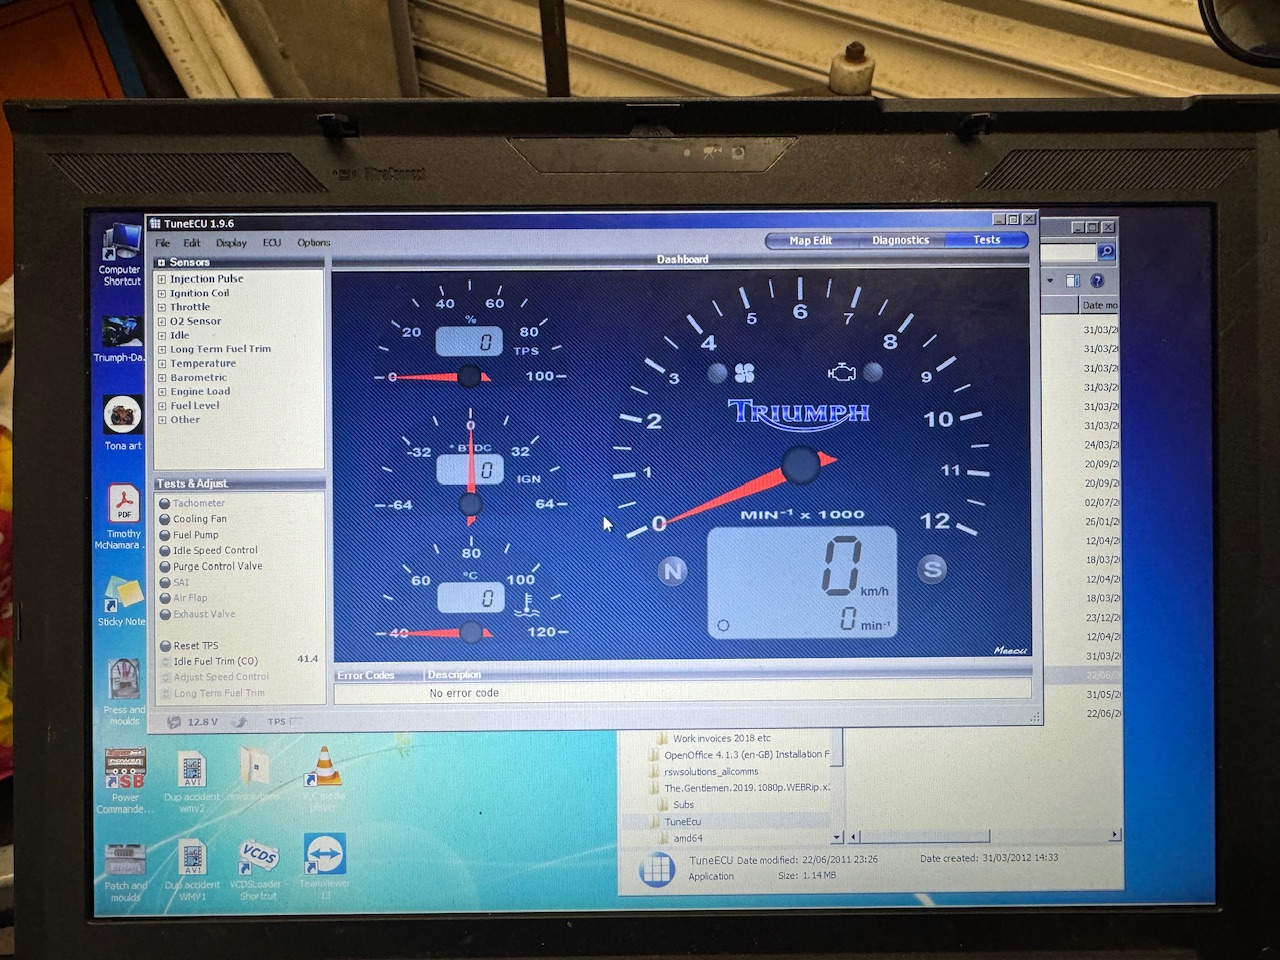Expand the Ignition Coil sensor node
Screen dimensions: 1280x960
(162, 294)
